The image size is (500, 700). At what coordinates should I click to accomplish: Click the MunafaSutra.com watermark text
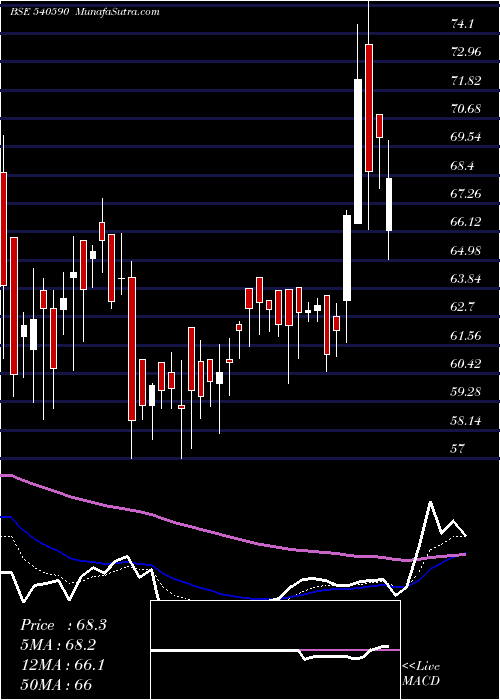click(118, 12)
